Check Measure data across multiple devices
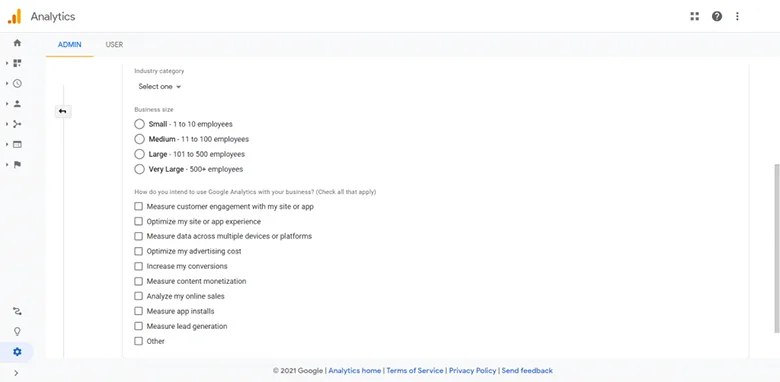 pos(138,236)
